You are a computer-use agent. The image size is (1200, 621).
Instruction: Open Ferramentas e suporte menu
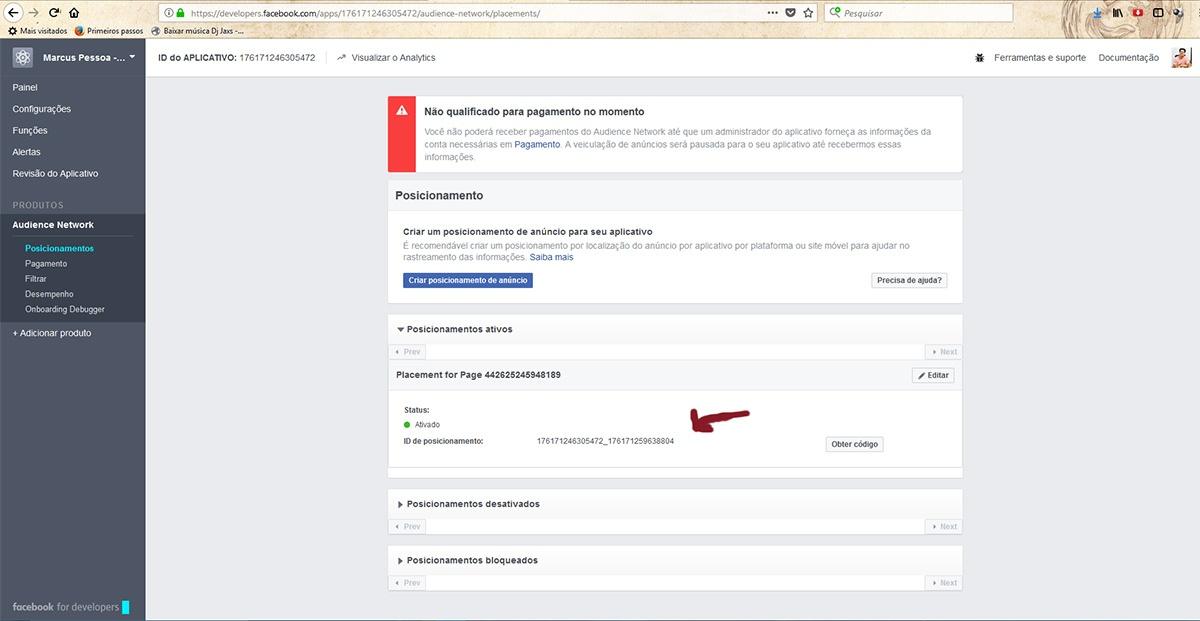[x=1040, y=58]
